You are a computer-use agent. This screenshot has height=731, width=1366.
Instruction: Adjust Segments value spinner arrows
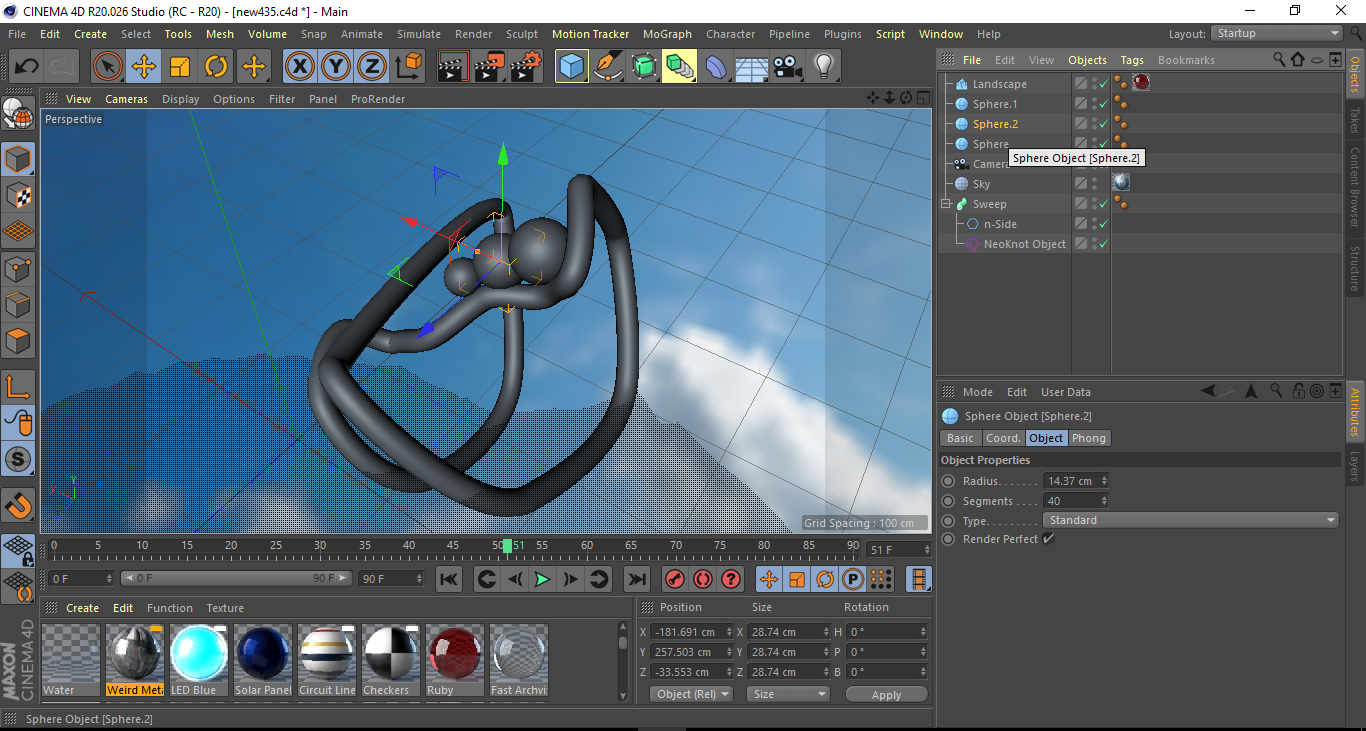(1104, 501)
